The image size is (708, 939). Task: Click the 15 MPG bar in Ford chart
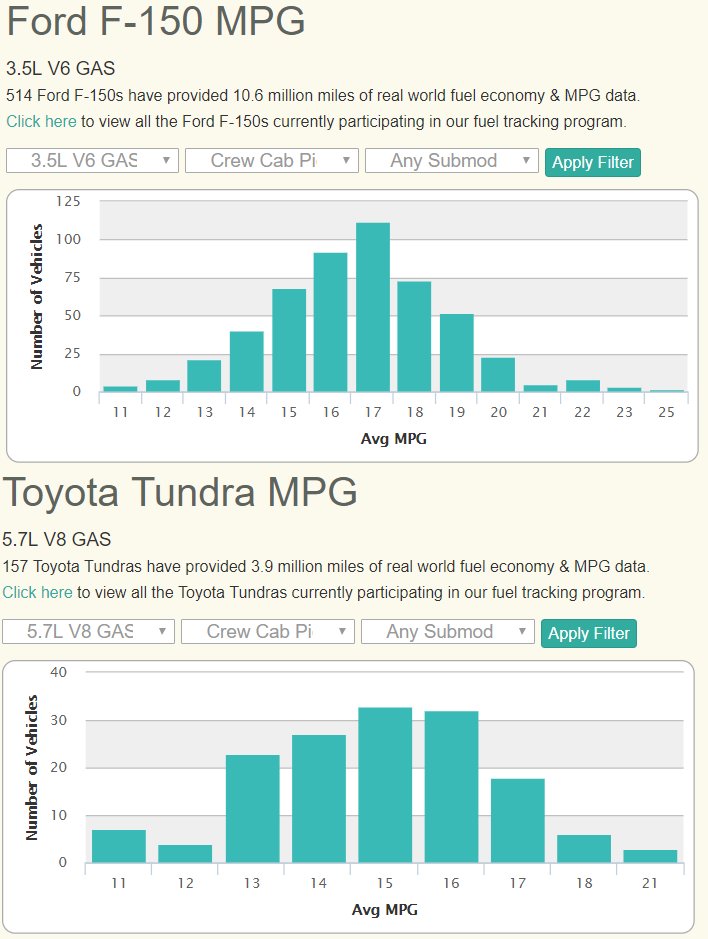(289, 340)
